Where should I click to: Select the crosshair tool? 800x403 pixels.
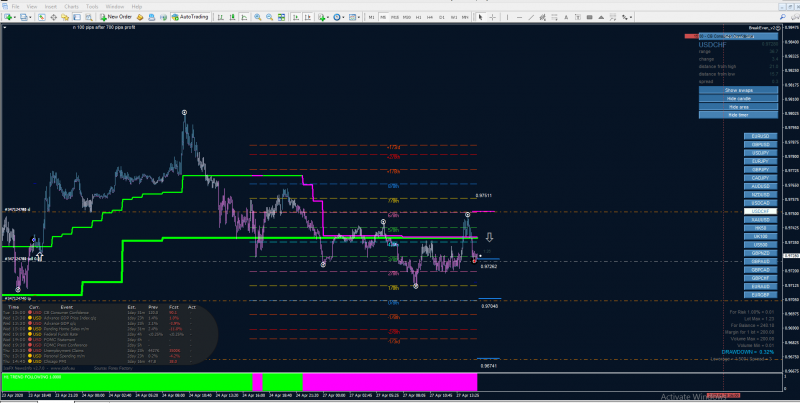click(x=492, y=17)
